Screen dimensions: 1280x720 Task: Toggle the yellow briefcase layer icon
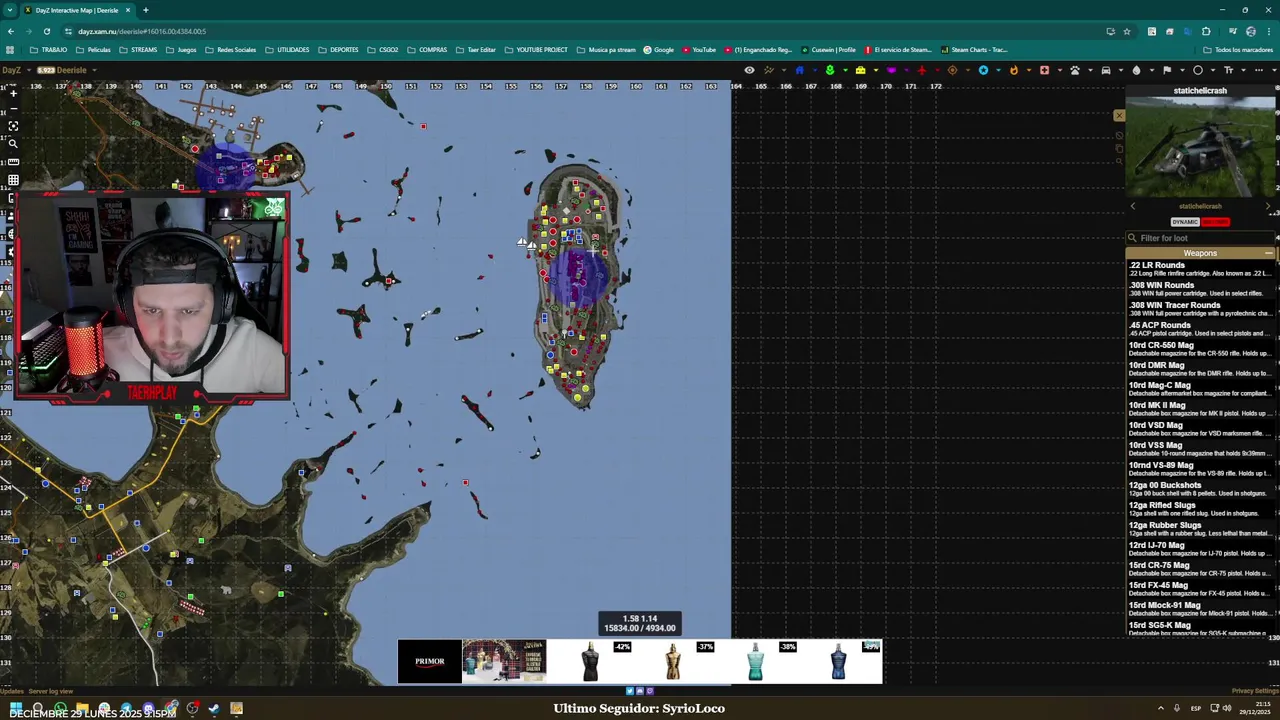pos(860,70)
